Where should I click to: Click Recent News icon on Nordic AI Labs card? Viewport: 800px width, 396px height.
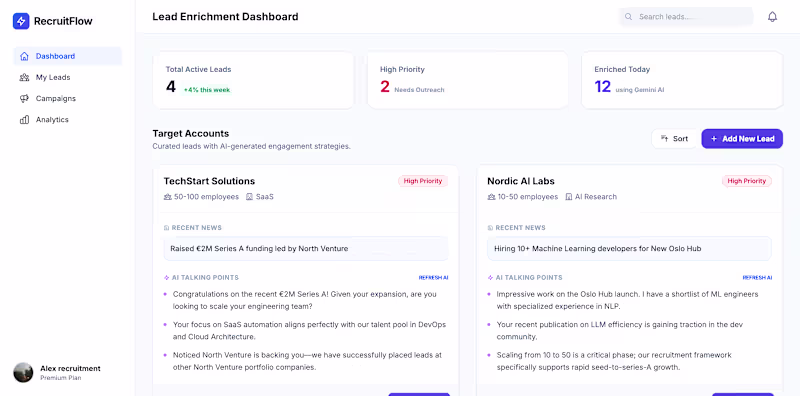pos(490,228)
